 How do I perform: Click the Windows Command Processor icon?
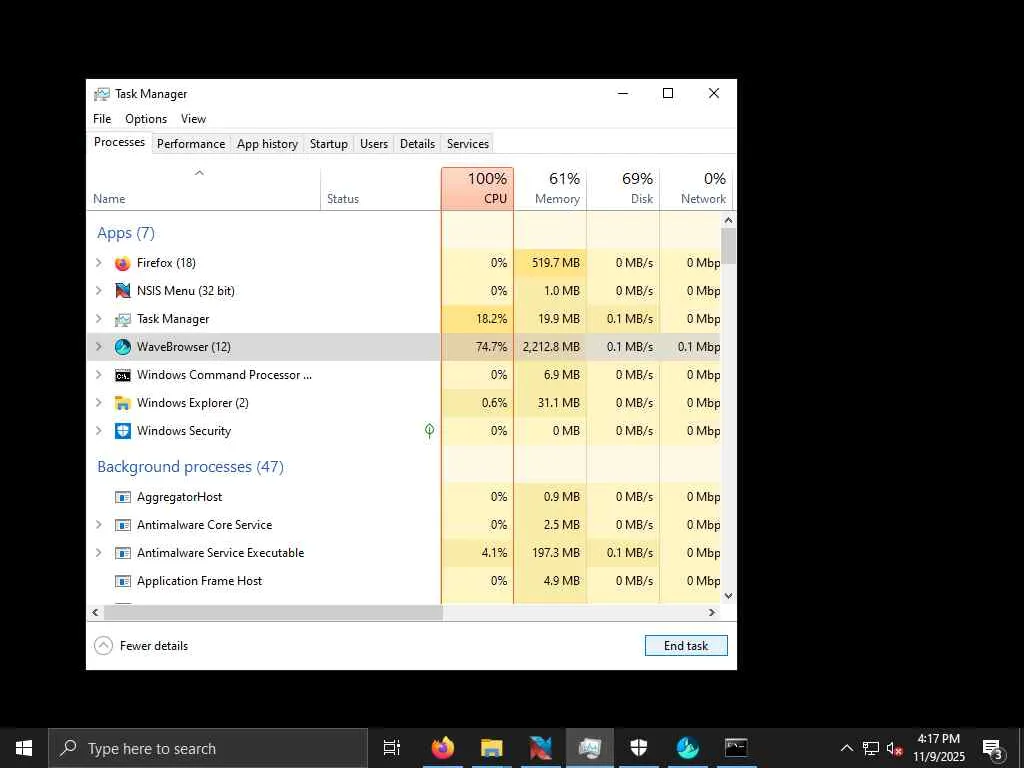tap(122, 376)
